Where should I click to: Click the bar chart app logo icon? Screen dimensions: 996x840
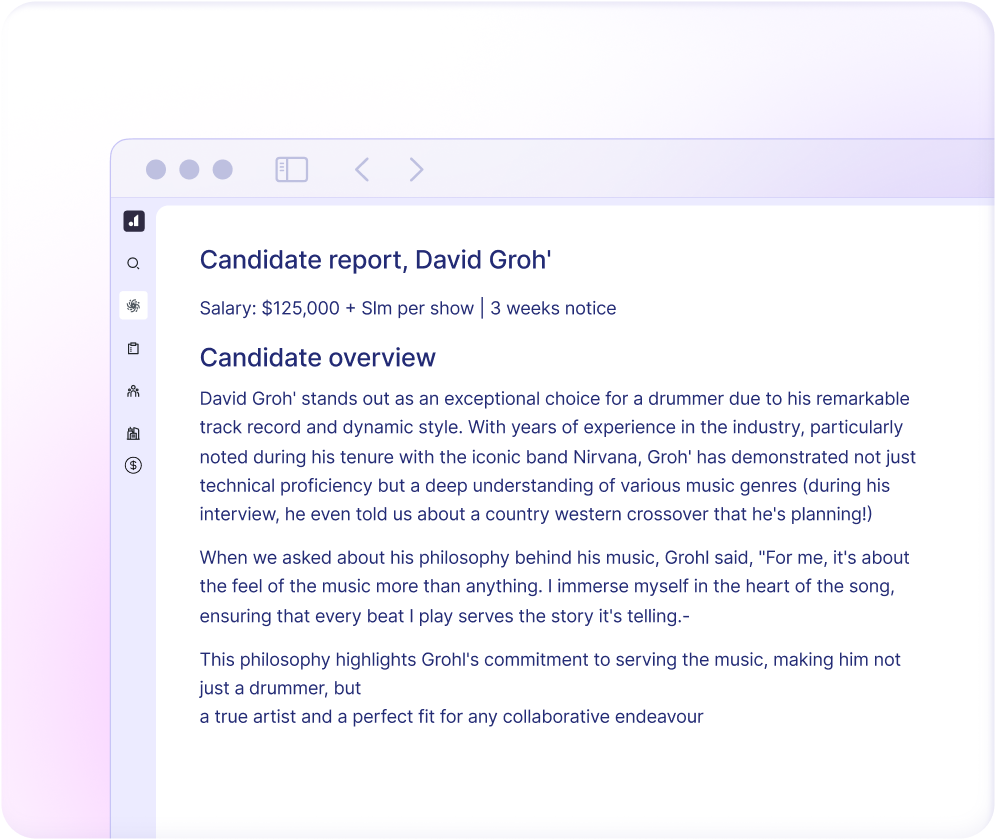point(134,222)
